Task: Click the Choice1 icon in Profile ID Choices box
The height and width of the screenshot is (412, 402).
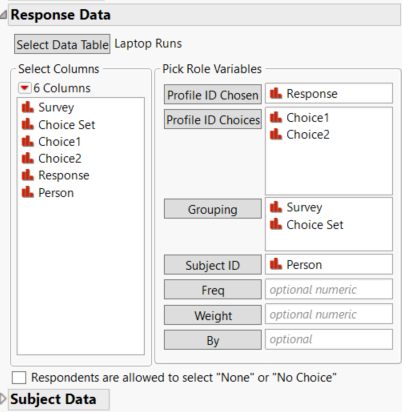Action: tap(276, 117)
